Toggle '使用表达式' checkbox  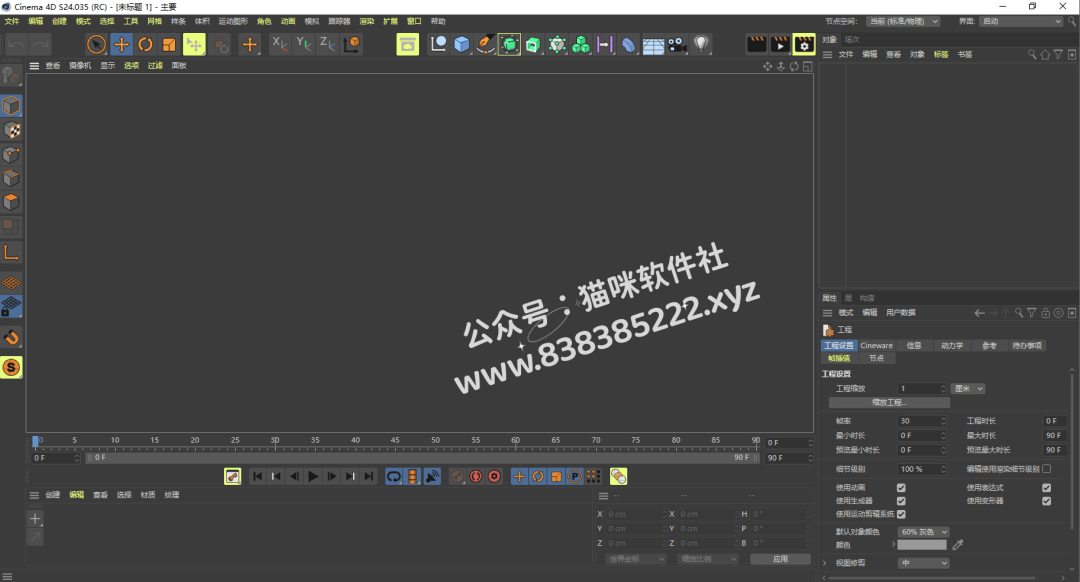click(1046, 488)
